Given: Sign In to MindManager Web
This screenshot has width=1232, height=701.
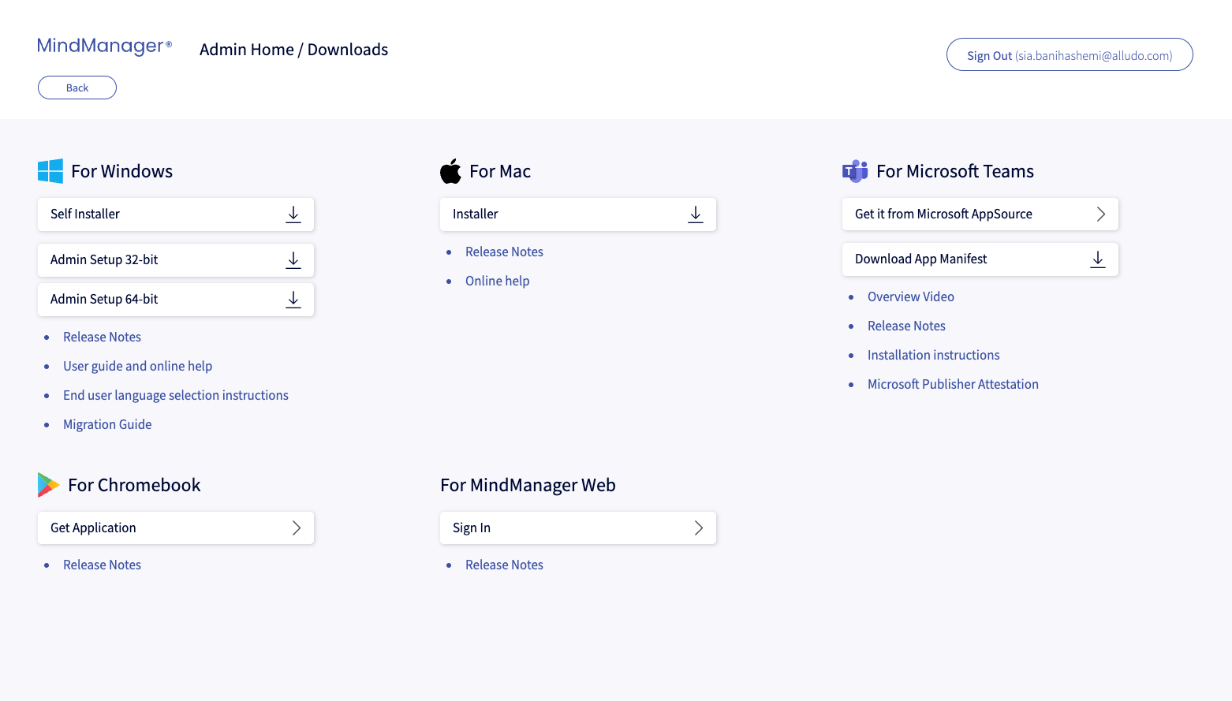Looking at the screenshot, I should coord(578,528).
